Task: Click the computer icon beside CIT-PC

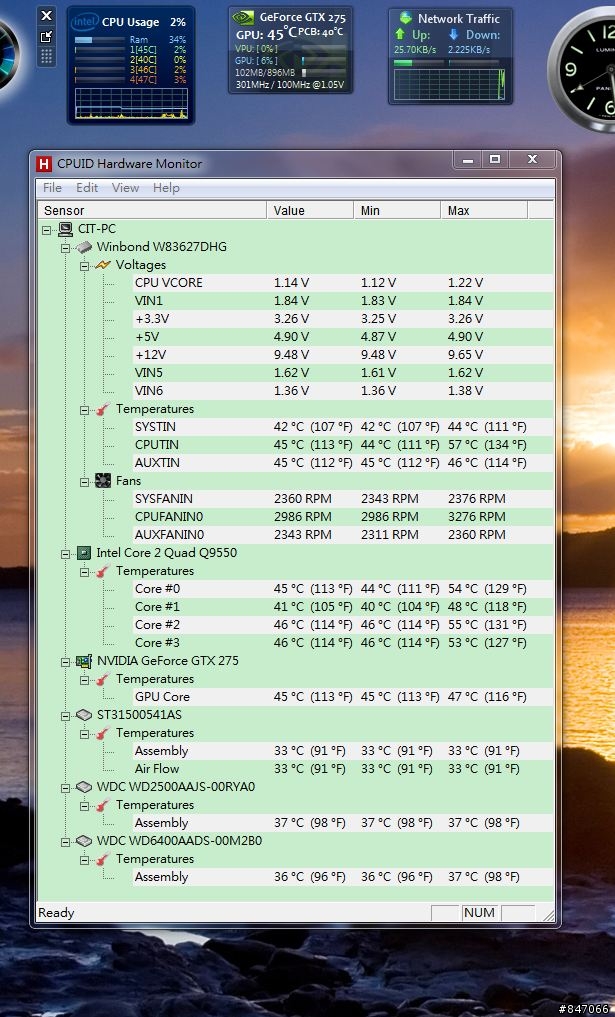Action: [x=65, y=229]
